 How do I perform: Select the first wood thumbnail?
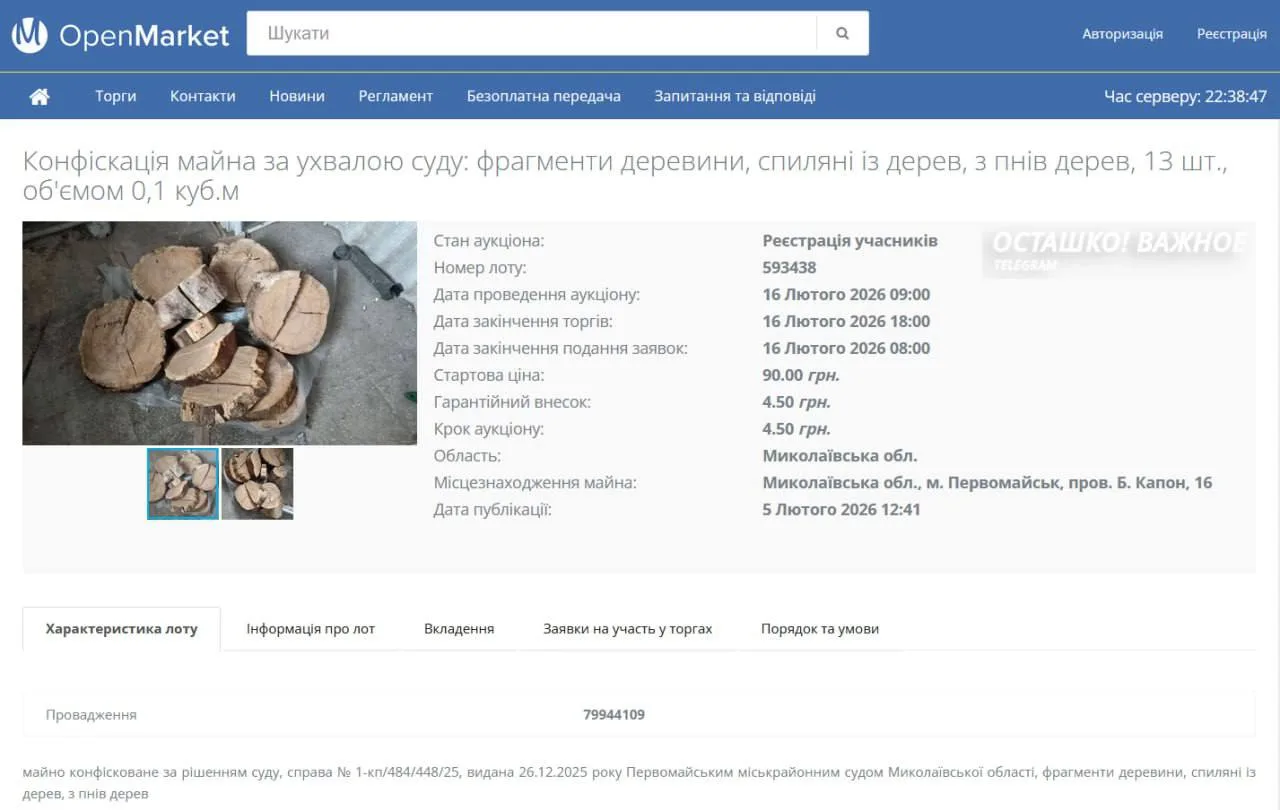click(x=183, y=484)
